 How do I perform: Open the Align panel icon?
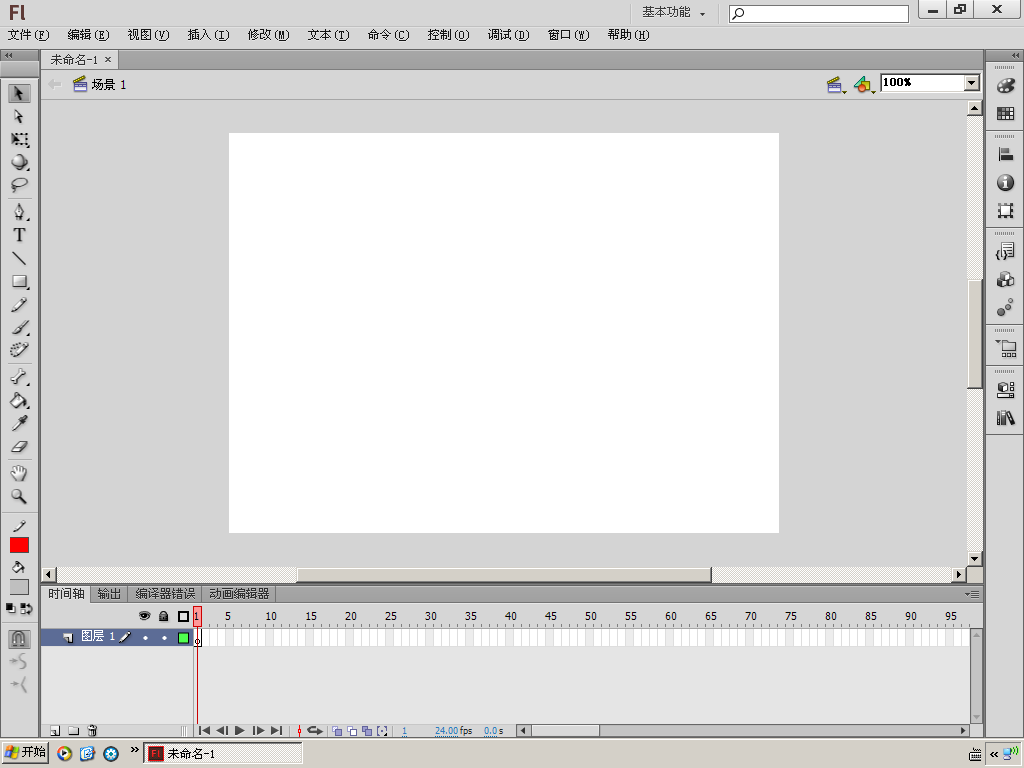tap(1006, 155)
